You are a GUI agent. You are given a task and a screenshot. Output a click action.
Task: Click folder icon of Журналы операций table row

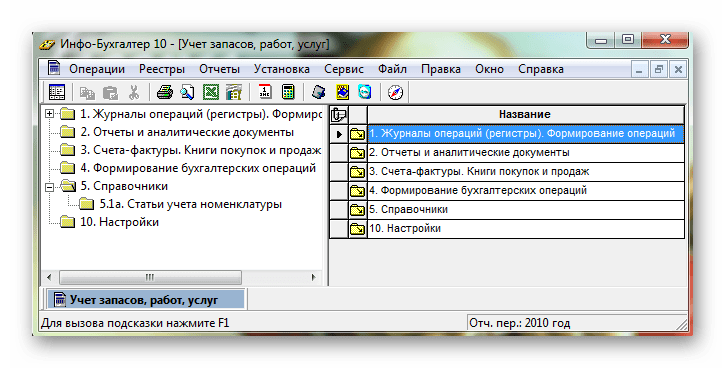[x=357, y=134]
